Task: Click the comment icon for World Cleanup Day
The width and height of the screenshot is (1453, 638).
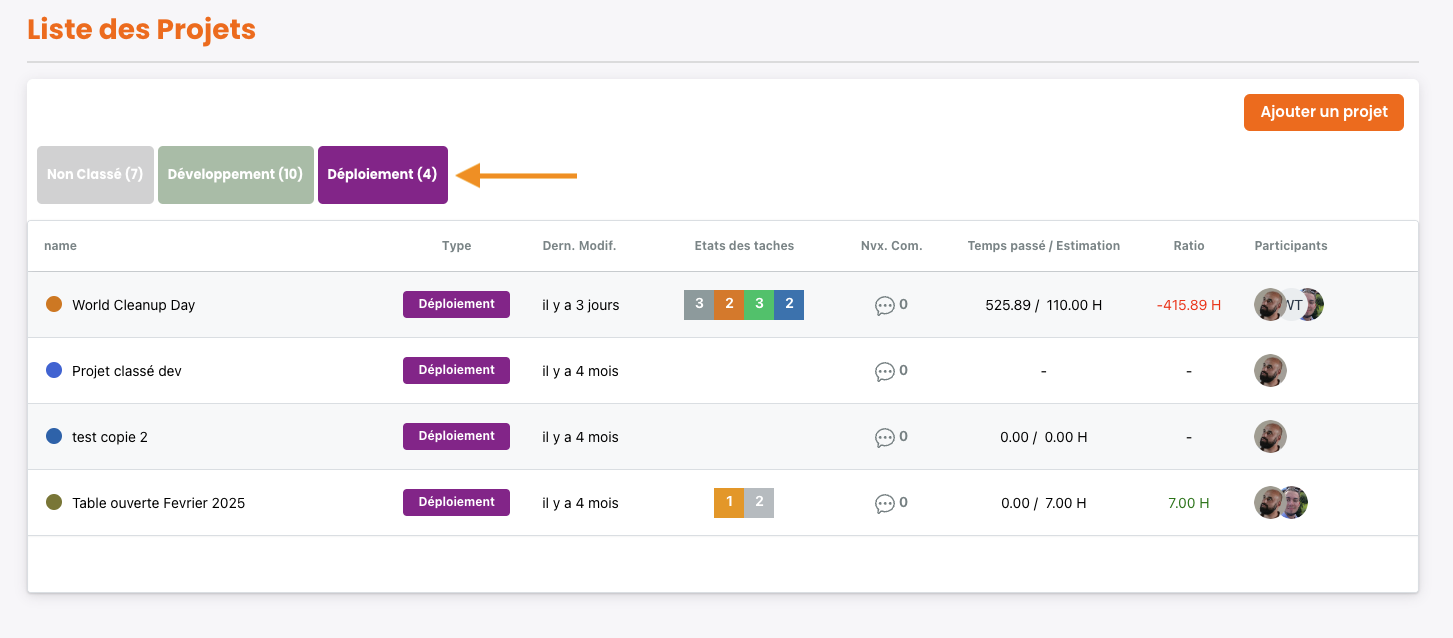Action: pos(884,305)
